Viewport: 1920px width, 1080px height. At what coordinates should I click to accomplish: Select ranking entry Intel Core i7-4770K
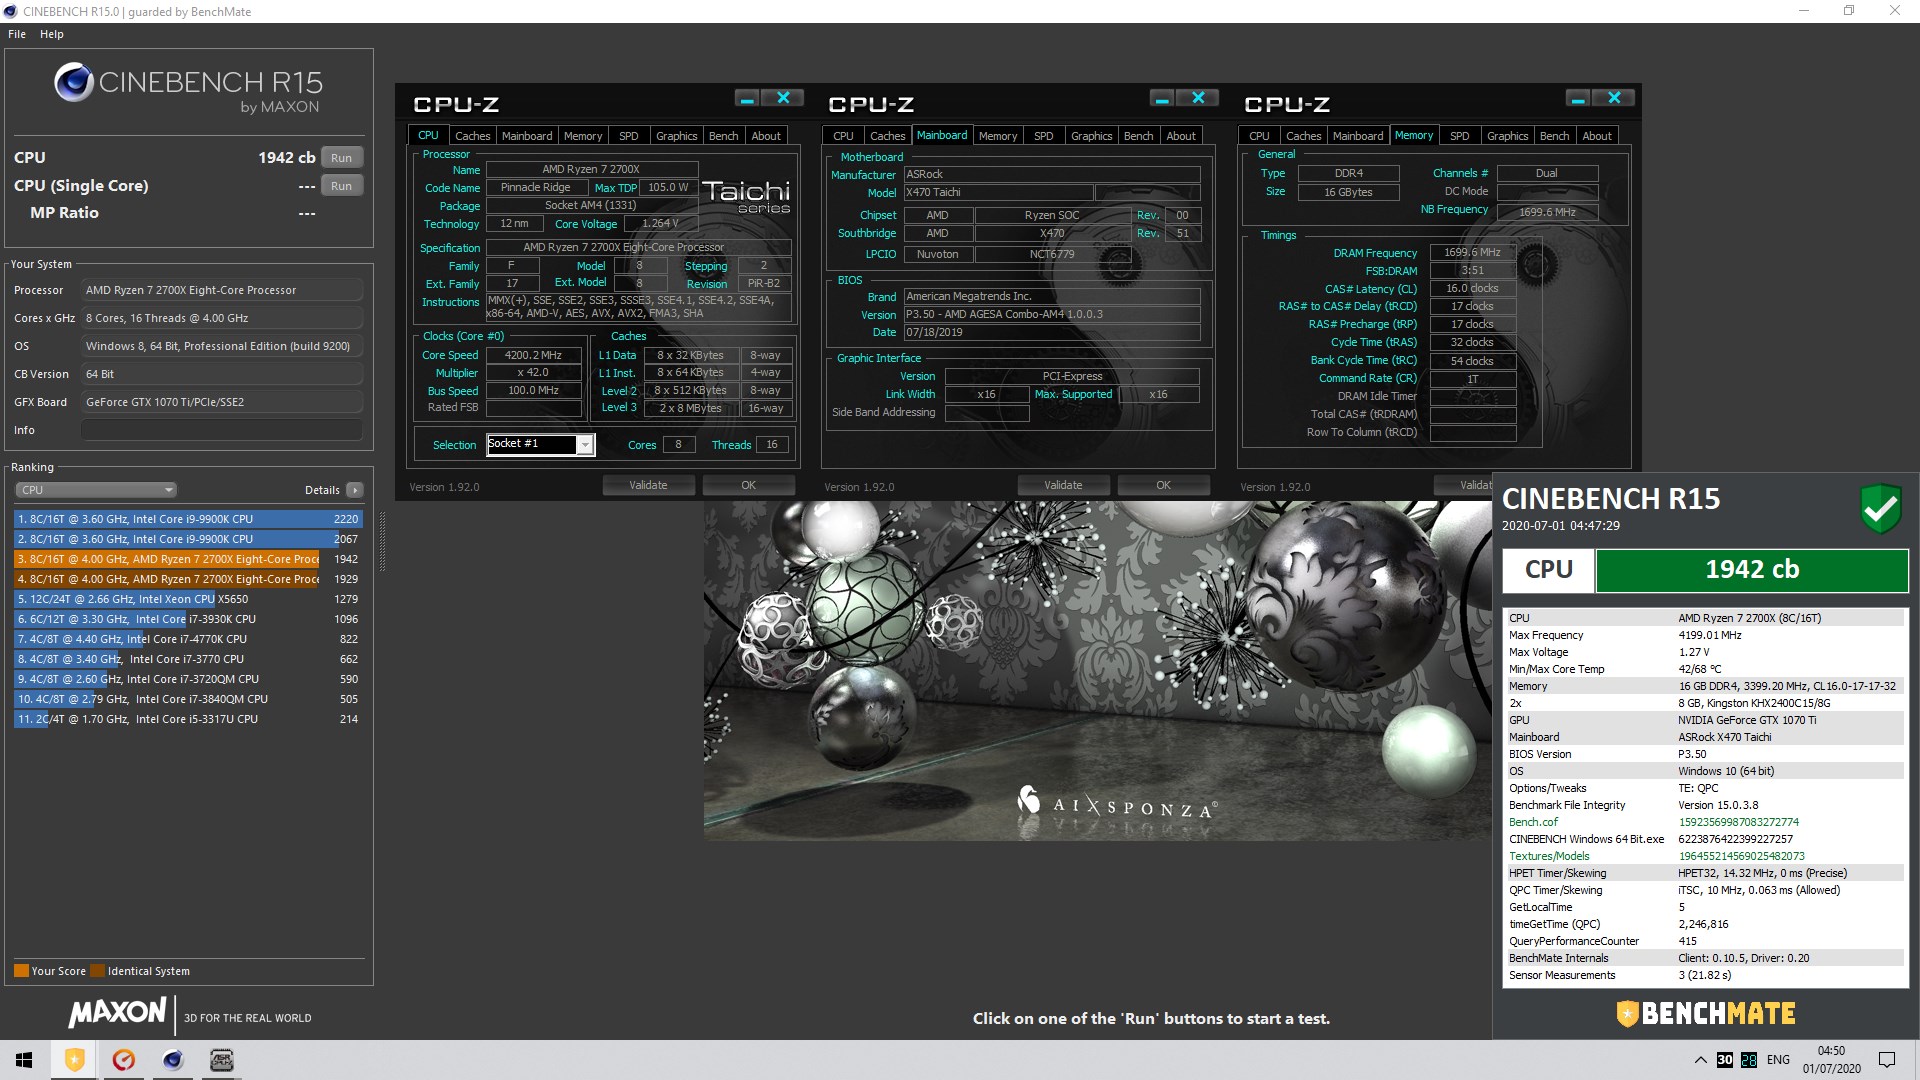coord(188,639)
